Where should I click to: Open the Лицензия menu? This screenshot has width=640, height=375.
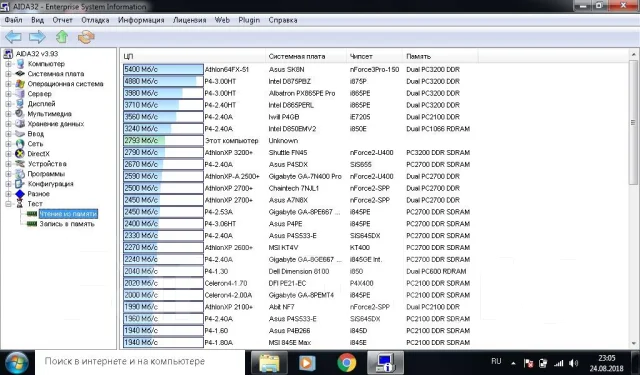190,20
